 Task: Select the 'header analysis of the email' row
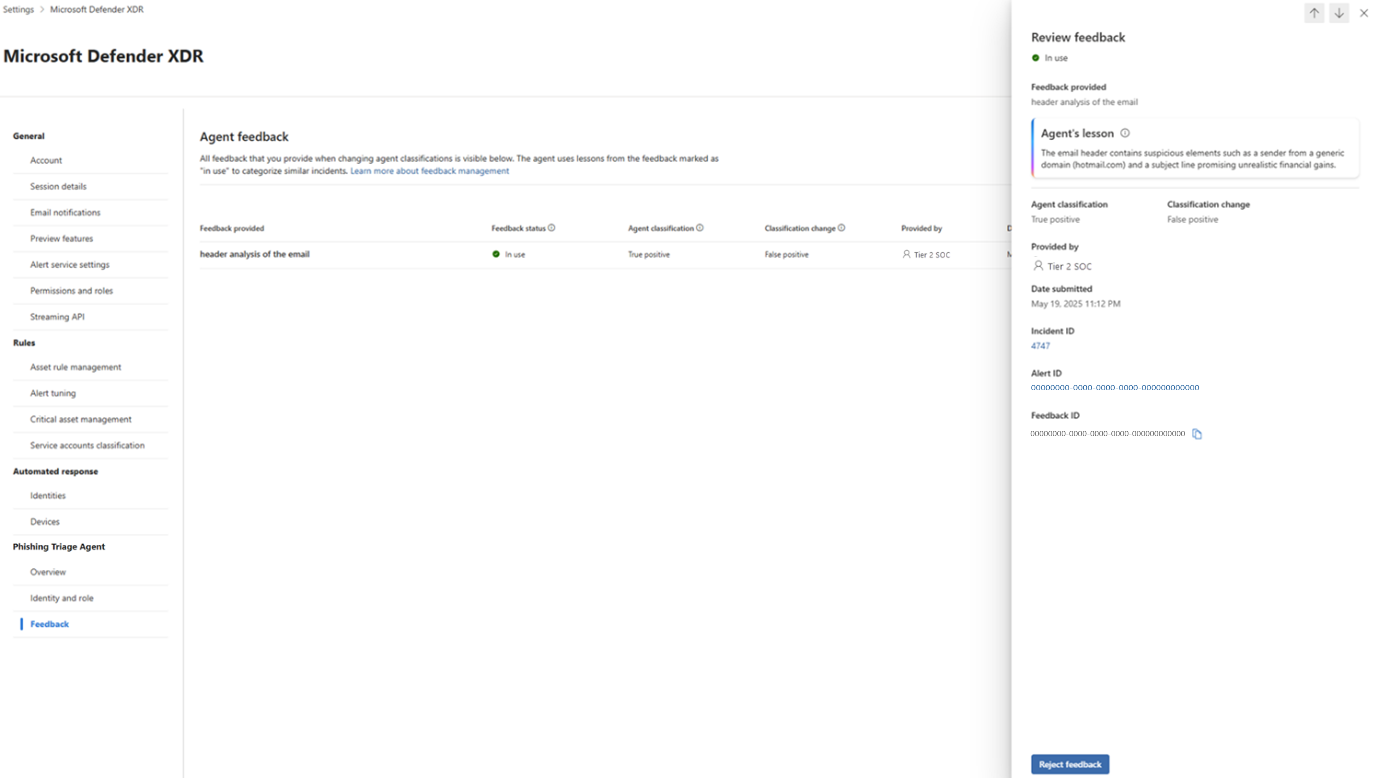tap(605, 255)
